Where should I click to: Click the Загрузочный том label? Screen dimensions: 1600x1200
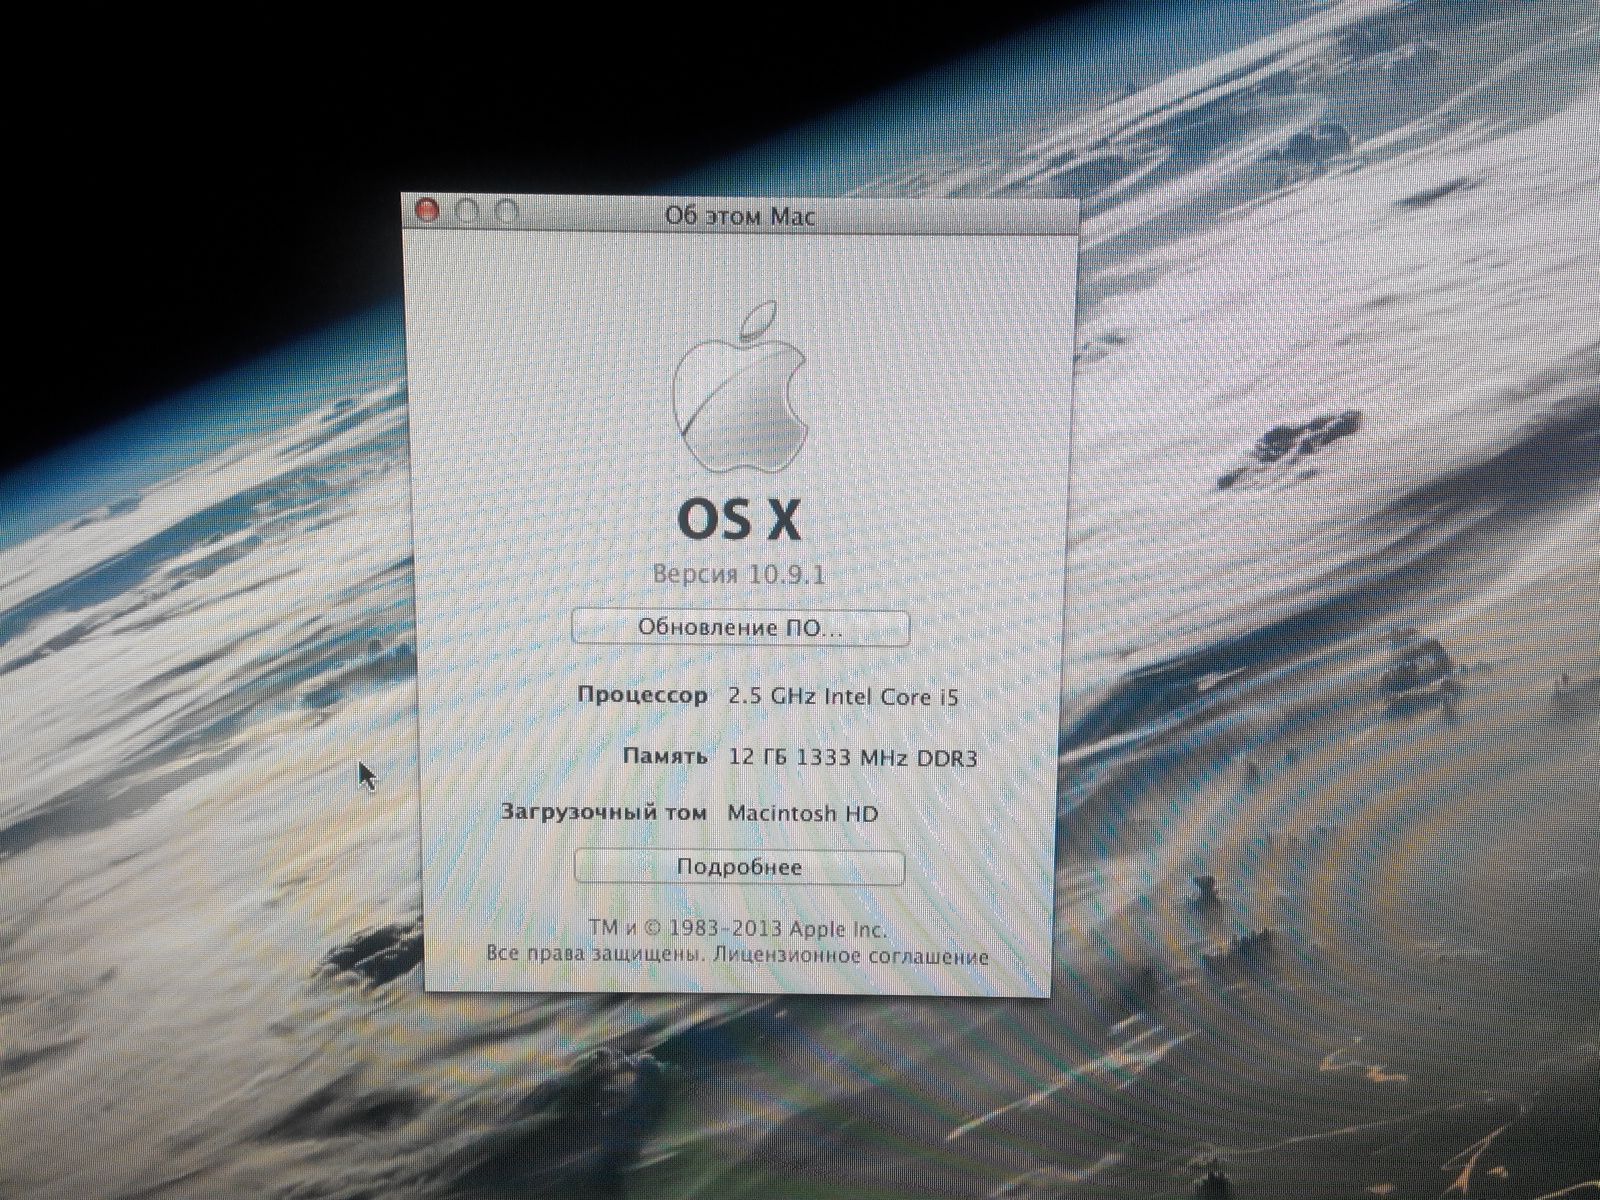pos(604,812)
